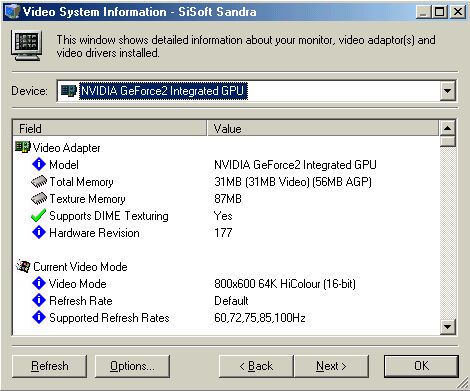
Task: Click the monitor icon beside the description
Action: tap(27, 45)
